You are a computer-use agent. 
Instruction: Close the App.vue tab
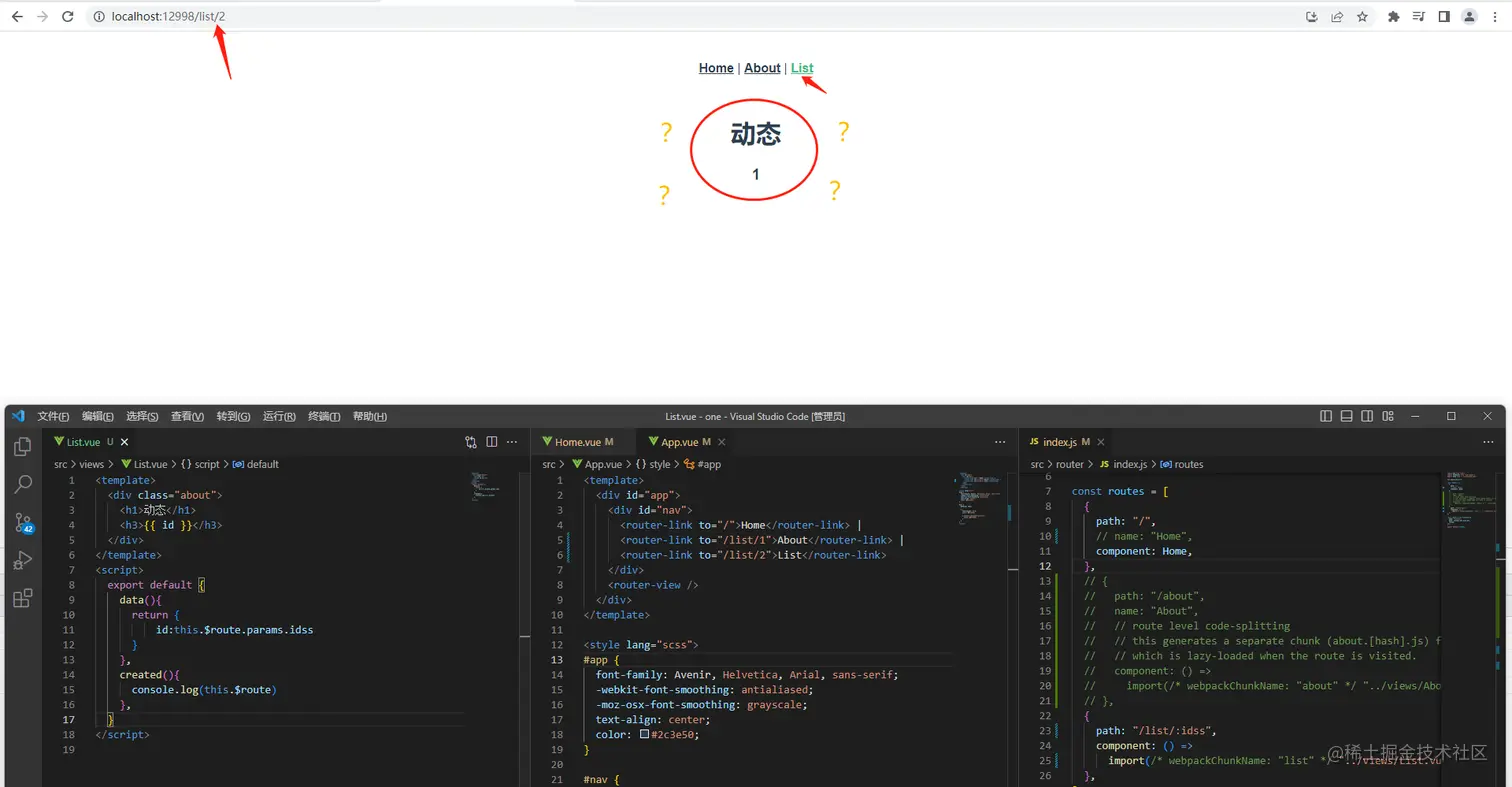tap(722, 442)
